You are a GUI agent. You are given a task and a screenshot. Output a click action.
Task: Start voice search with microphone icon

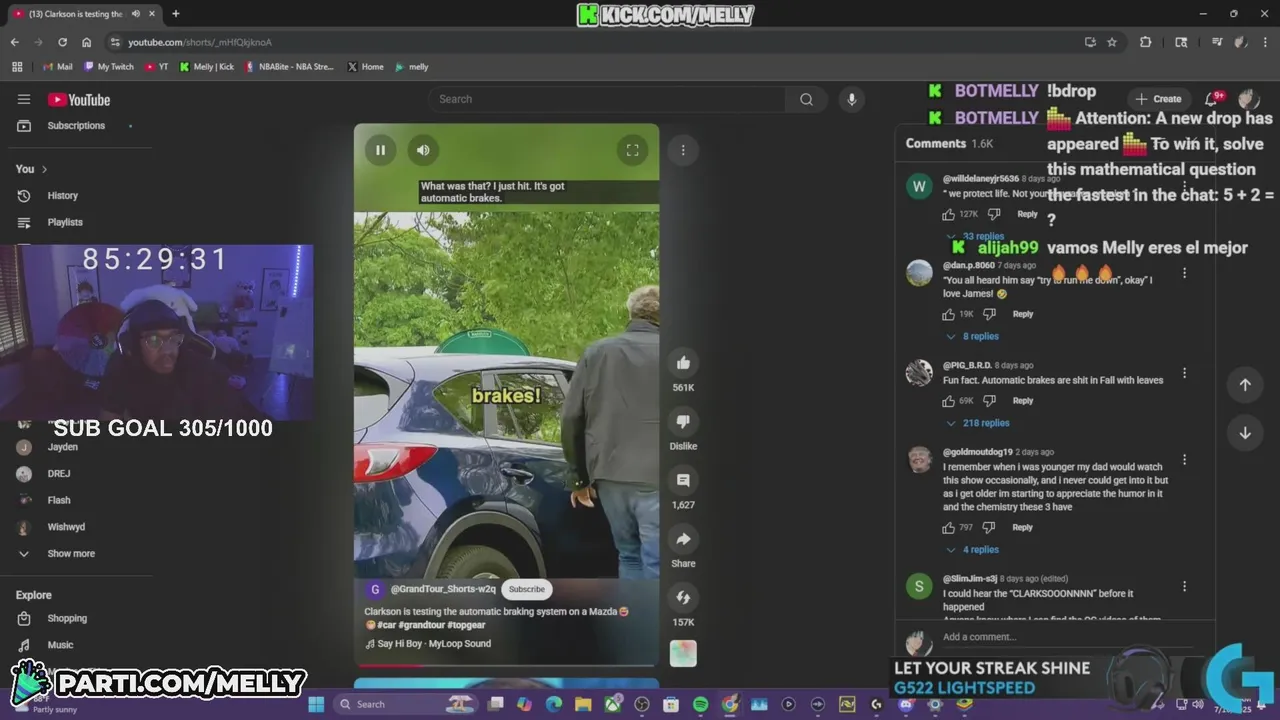[x=852, y=99]
